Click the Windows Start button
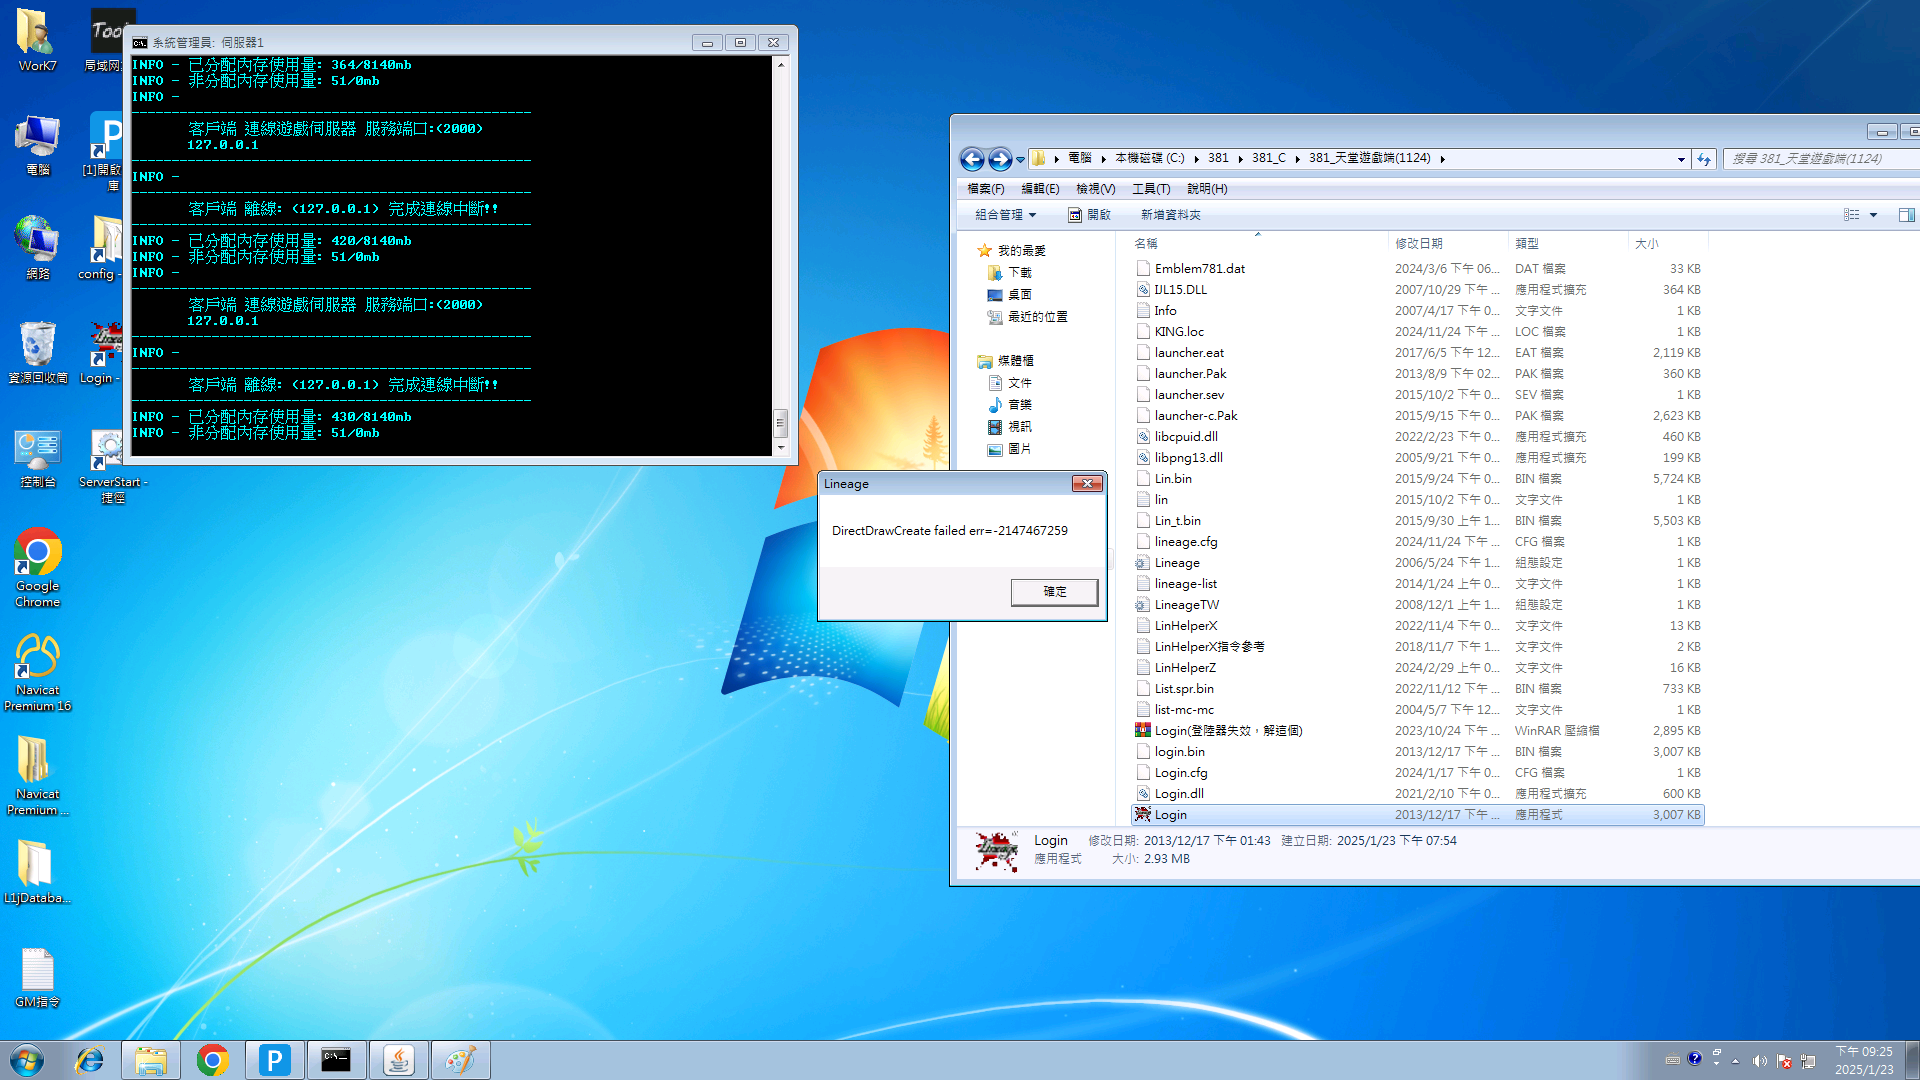Viewport: 1920px width, 1080px height. tap(27, 1060)
